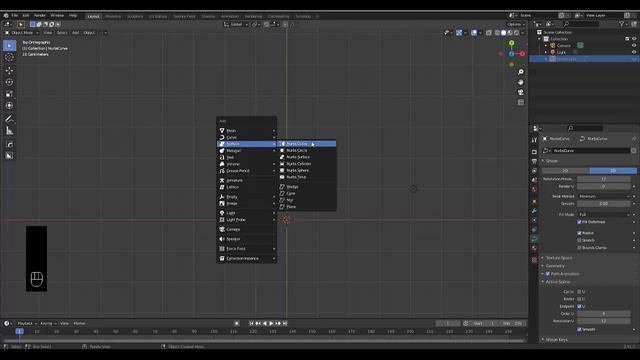Image resolution: width=640 pixels, height=360 pixels.
Task: Enable the Bounds Clamp checkbox
Action: 579,248
